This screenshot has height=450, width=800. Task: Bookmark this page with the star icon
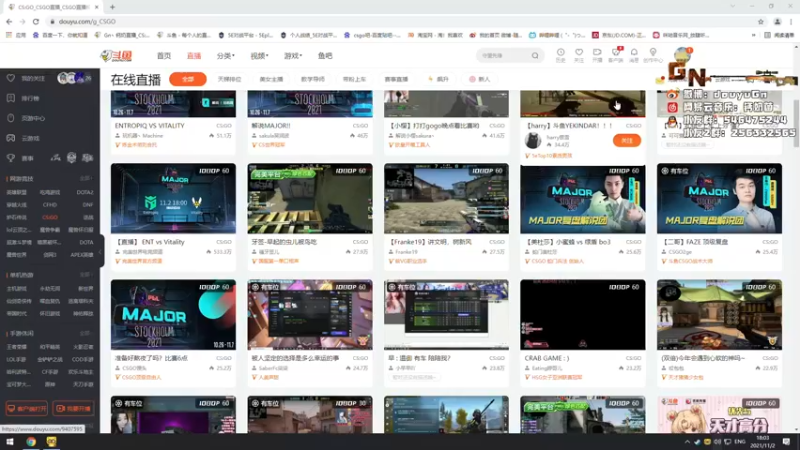(760, 21)
